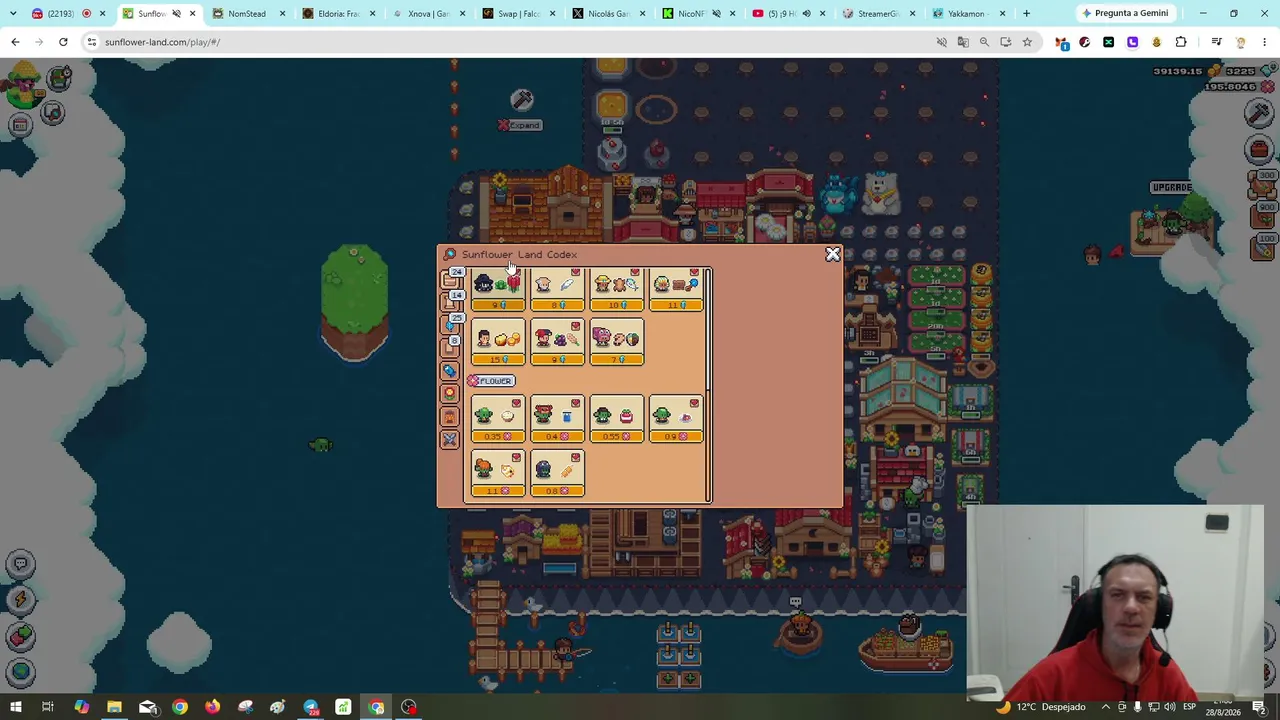Screen dimensions: 1280x720
Task: Click the UPGRADE label on the island
Action: tap(1171, 188)
